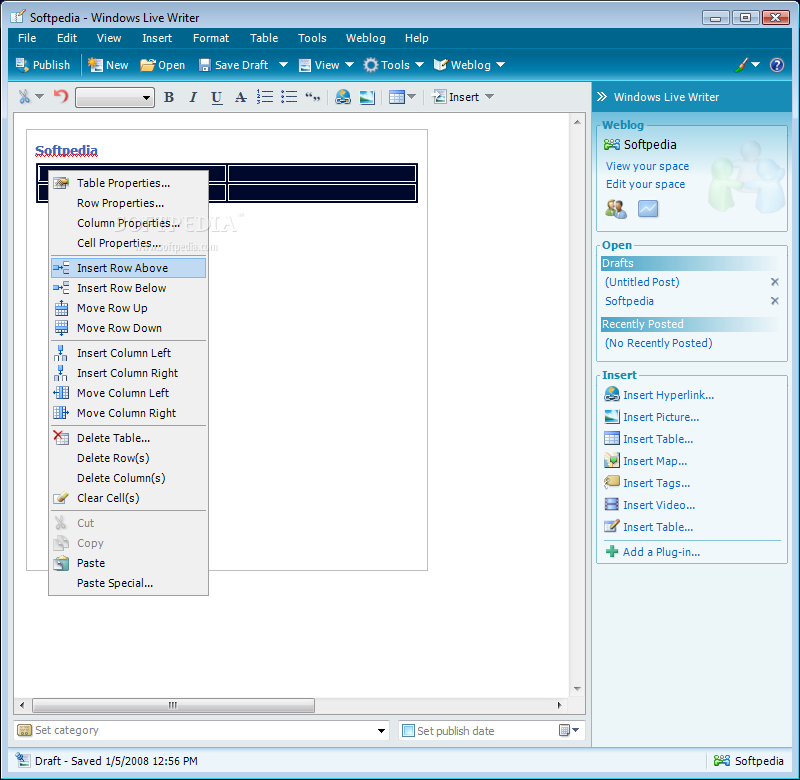Choose Paste from the context menu
The width and height of the screenshot is (800, 780).
point(129,563)
